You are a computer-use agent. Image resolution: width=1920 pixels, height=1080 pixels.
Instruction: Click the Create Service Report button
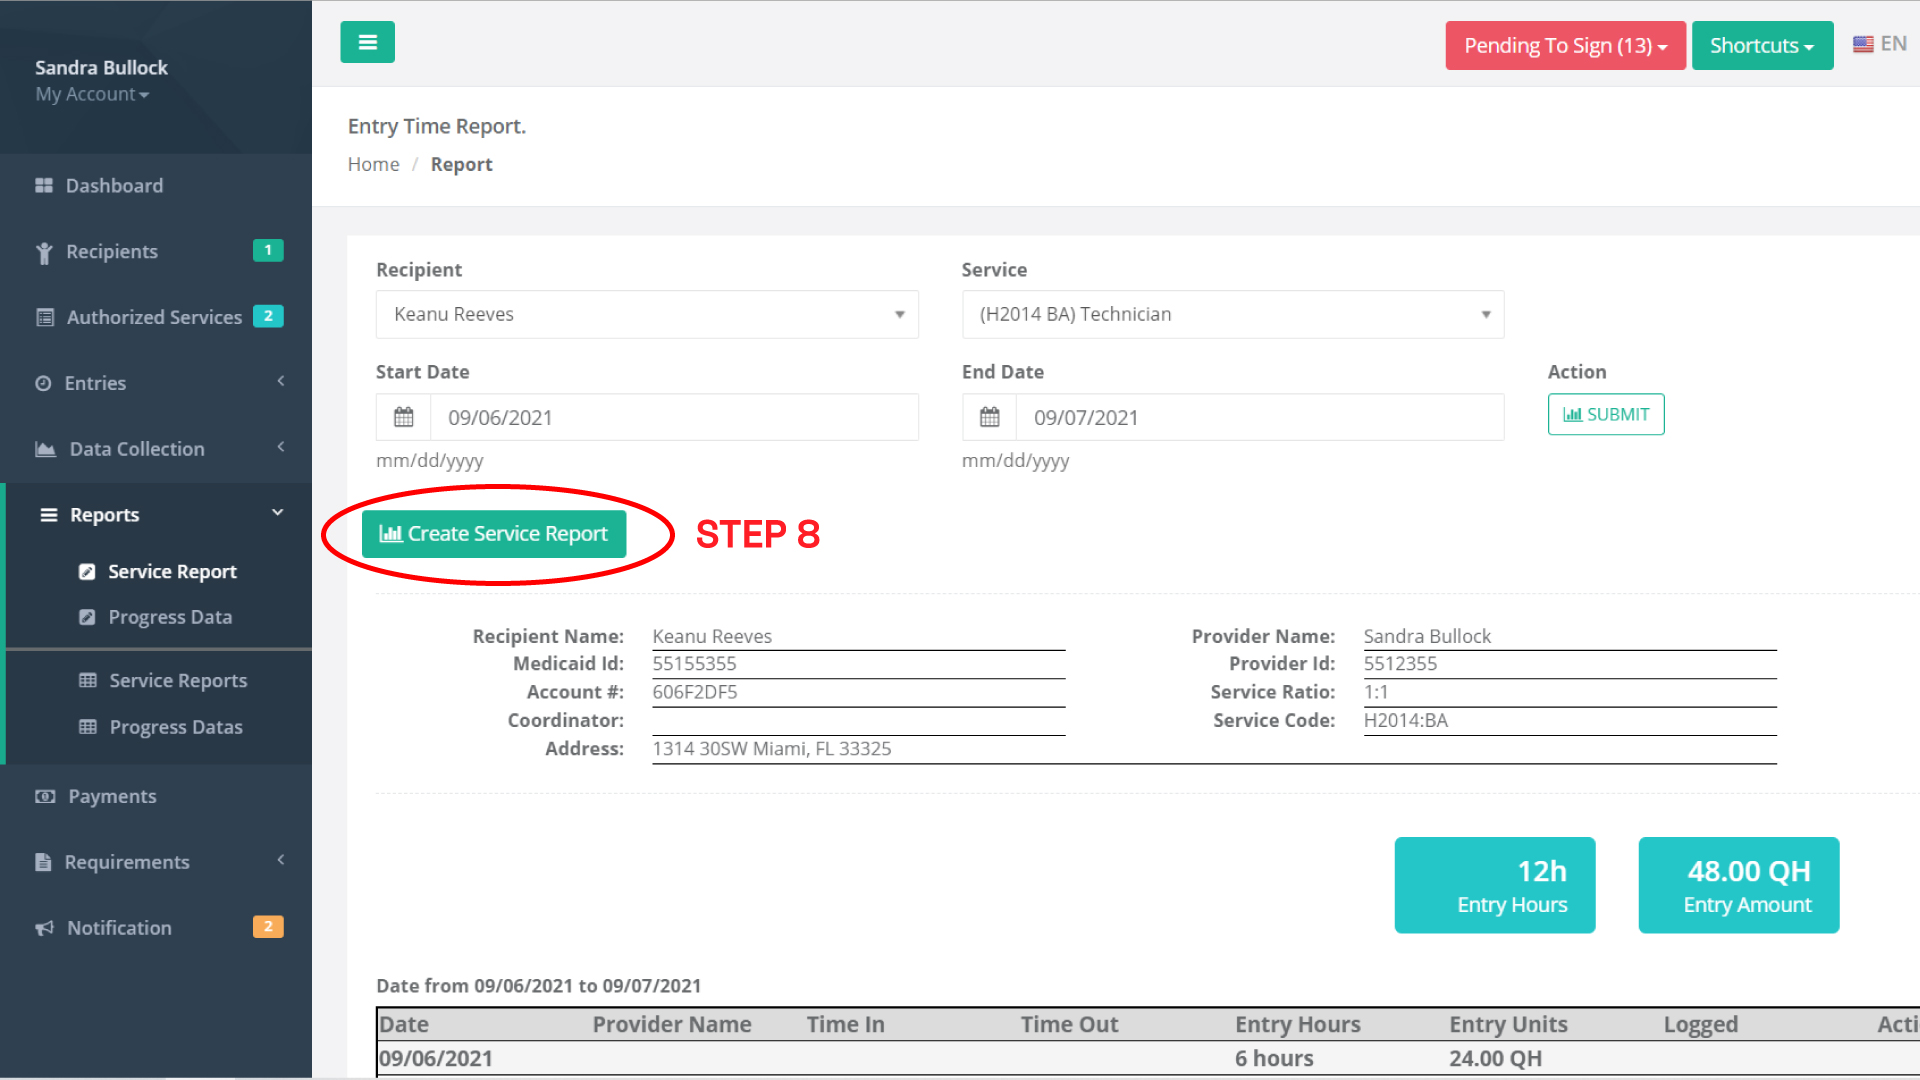click(x=494, y=533)
